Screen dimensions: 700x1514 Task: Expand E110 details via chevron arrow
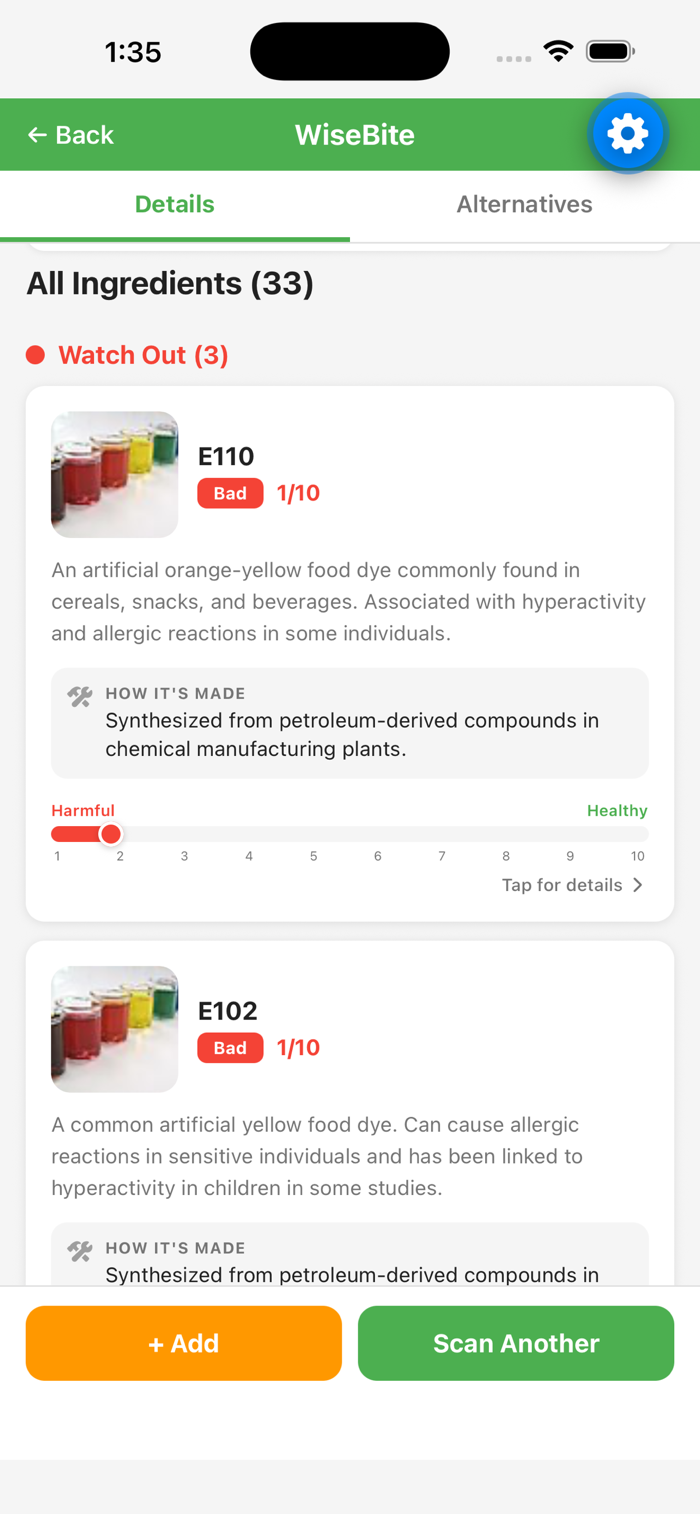[x=638, y=885]
